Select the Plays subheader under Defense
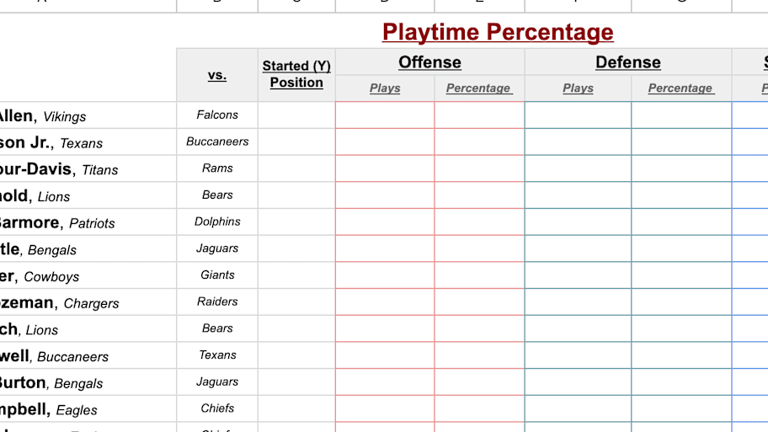768x432 pixels. (578, 88)
